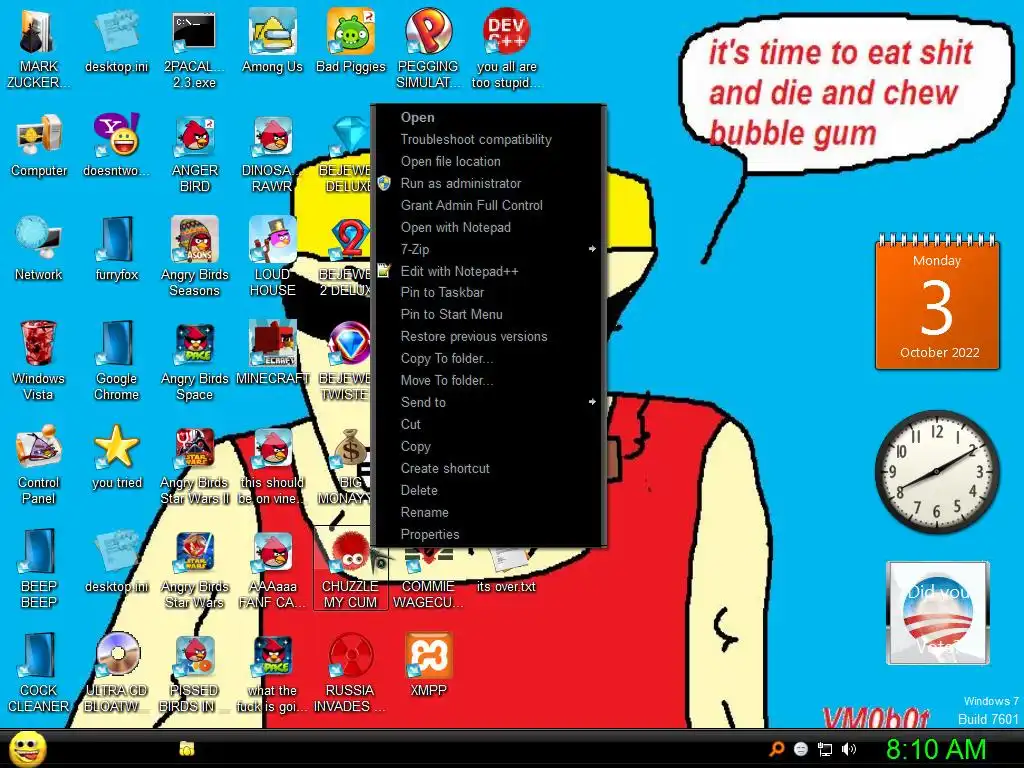
Task: Choose Open file location
Action: point(488,161)
